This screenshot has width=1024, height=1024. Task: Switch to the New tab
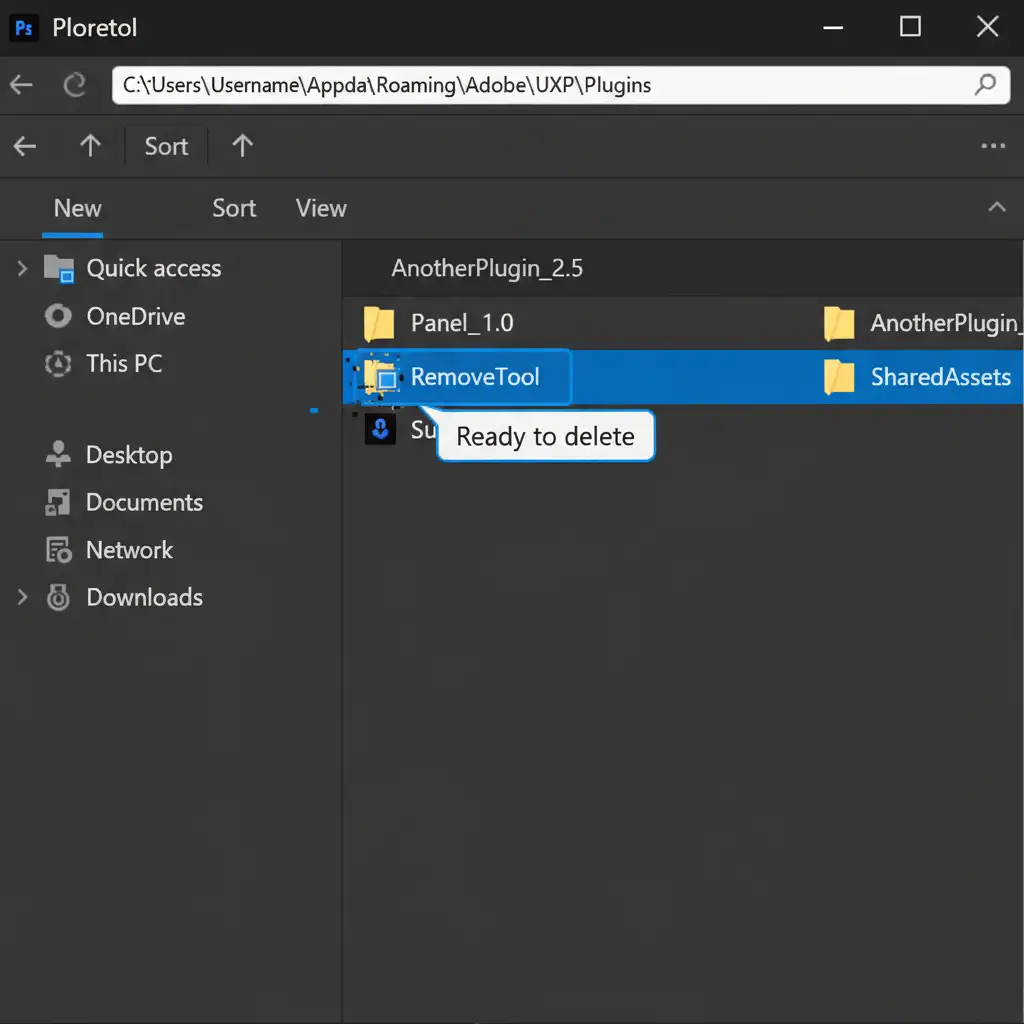point(77,208)
